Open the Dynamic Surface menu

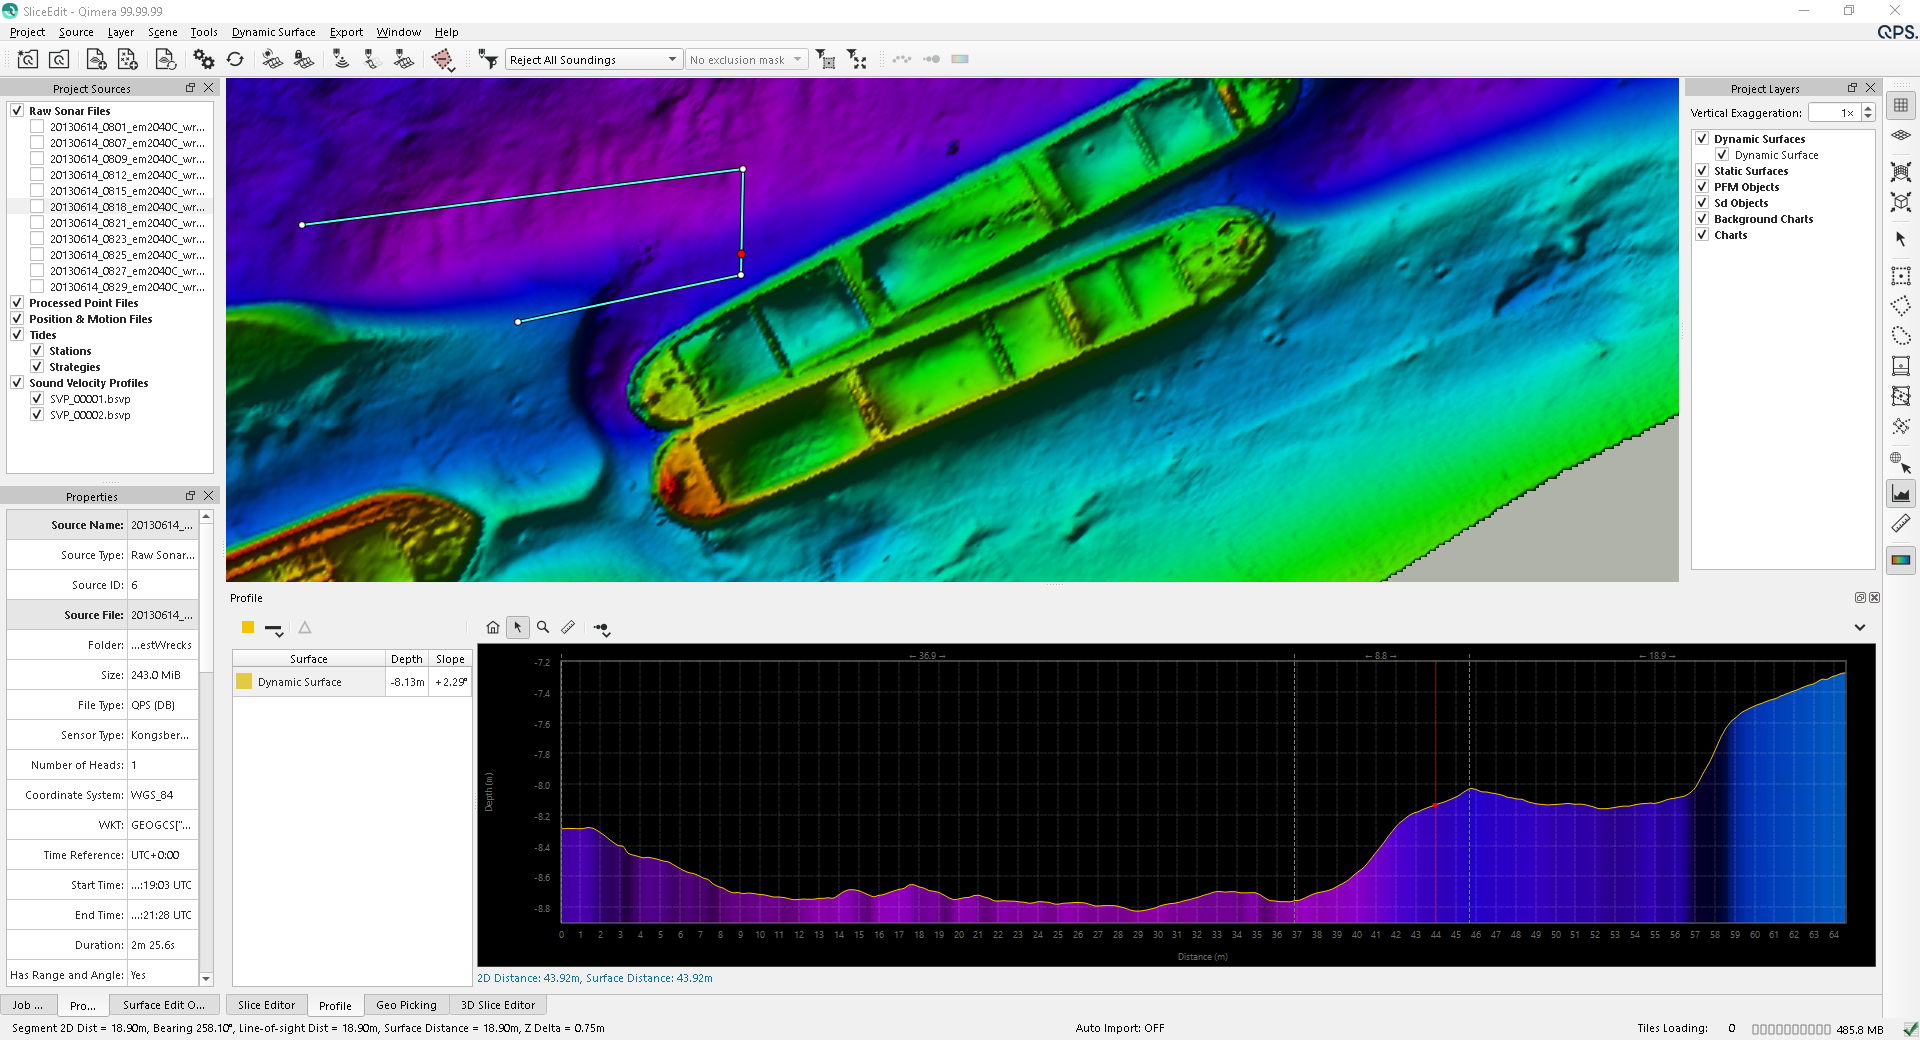(273, 32)
